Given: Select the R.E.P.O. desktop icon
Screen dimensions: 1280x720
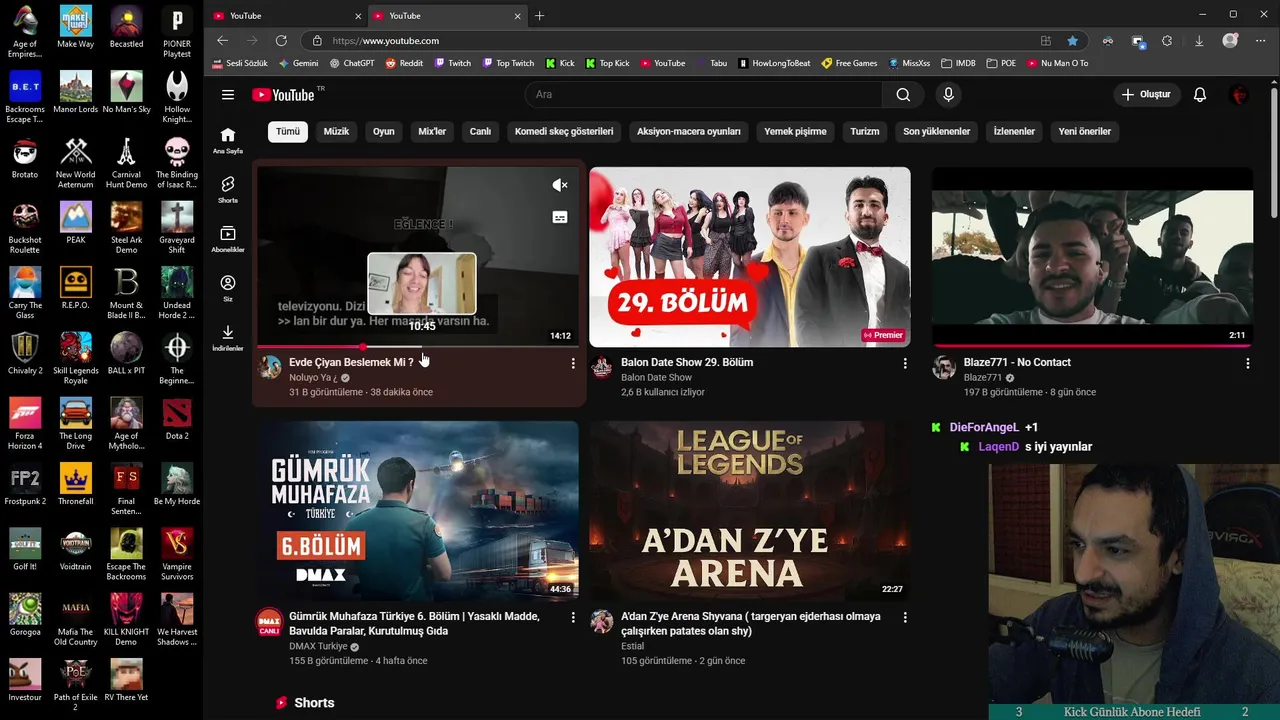Looking at the screenshot, I should (76, 290).
